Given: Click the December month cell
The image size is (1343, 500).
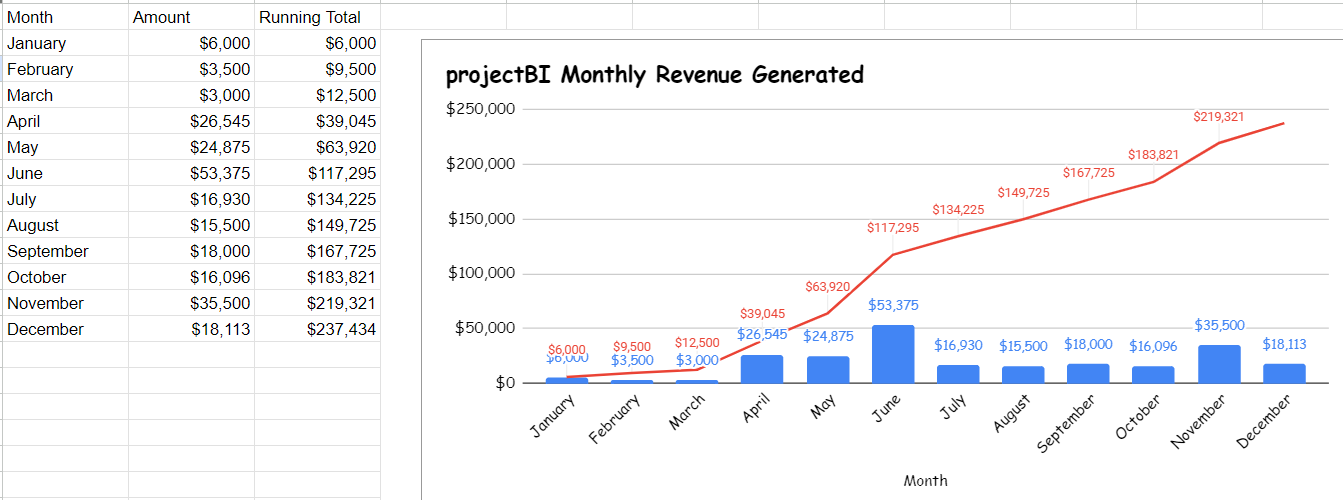Looking at the screenshot, I should pyautogui.click(x=65, y=329).
